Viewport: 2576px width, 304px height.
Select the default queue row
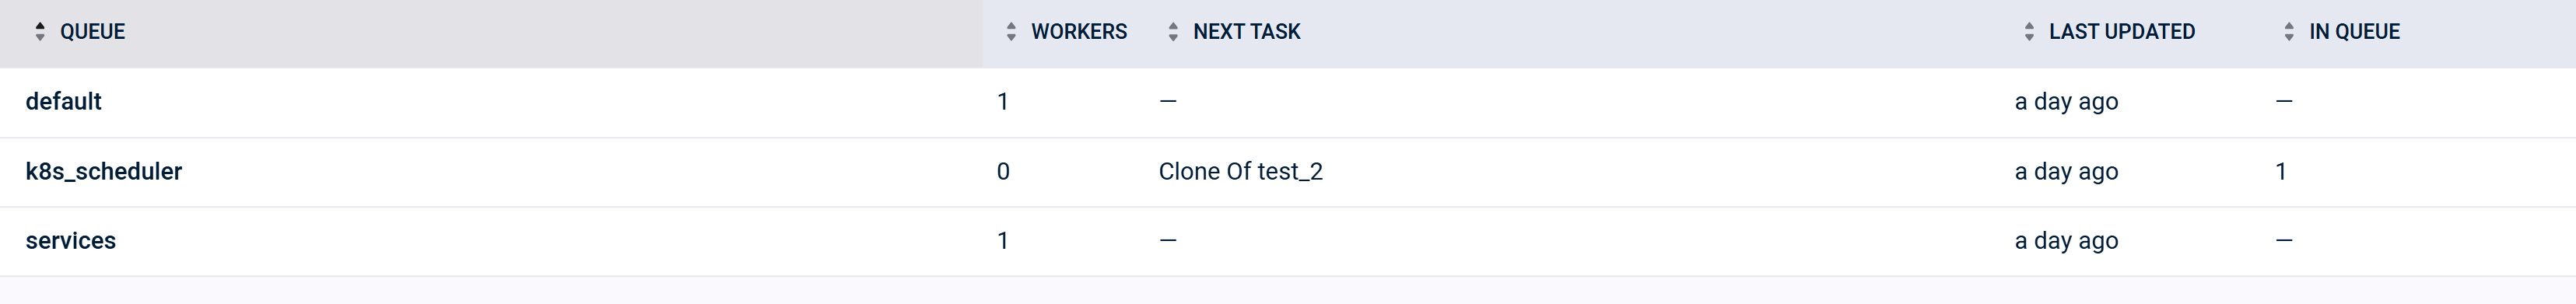1288,102
